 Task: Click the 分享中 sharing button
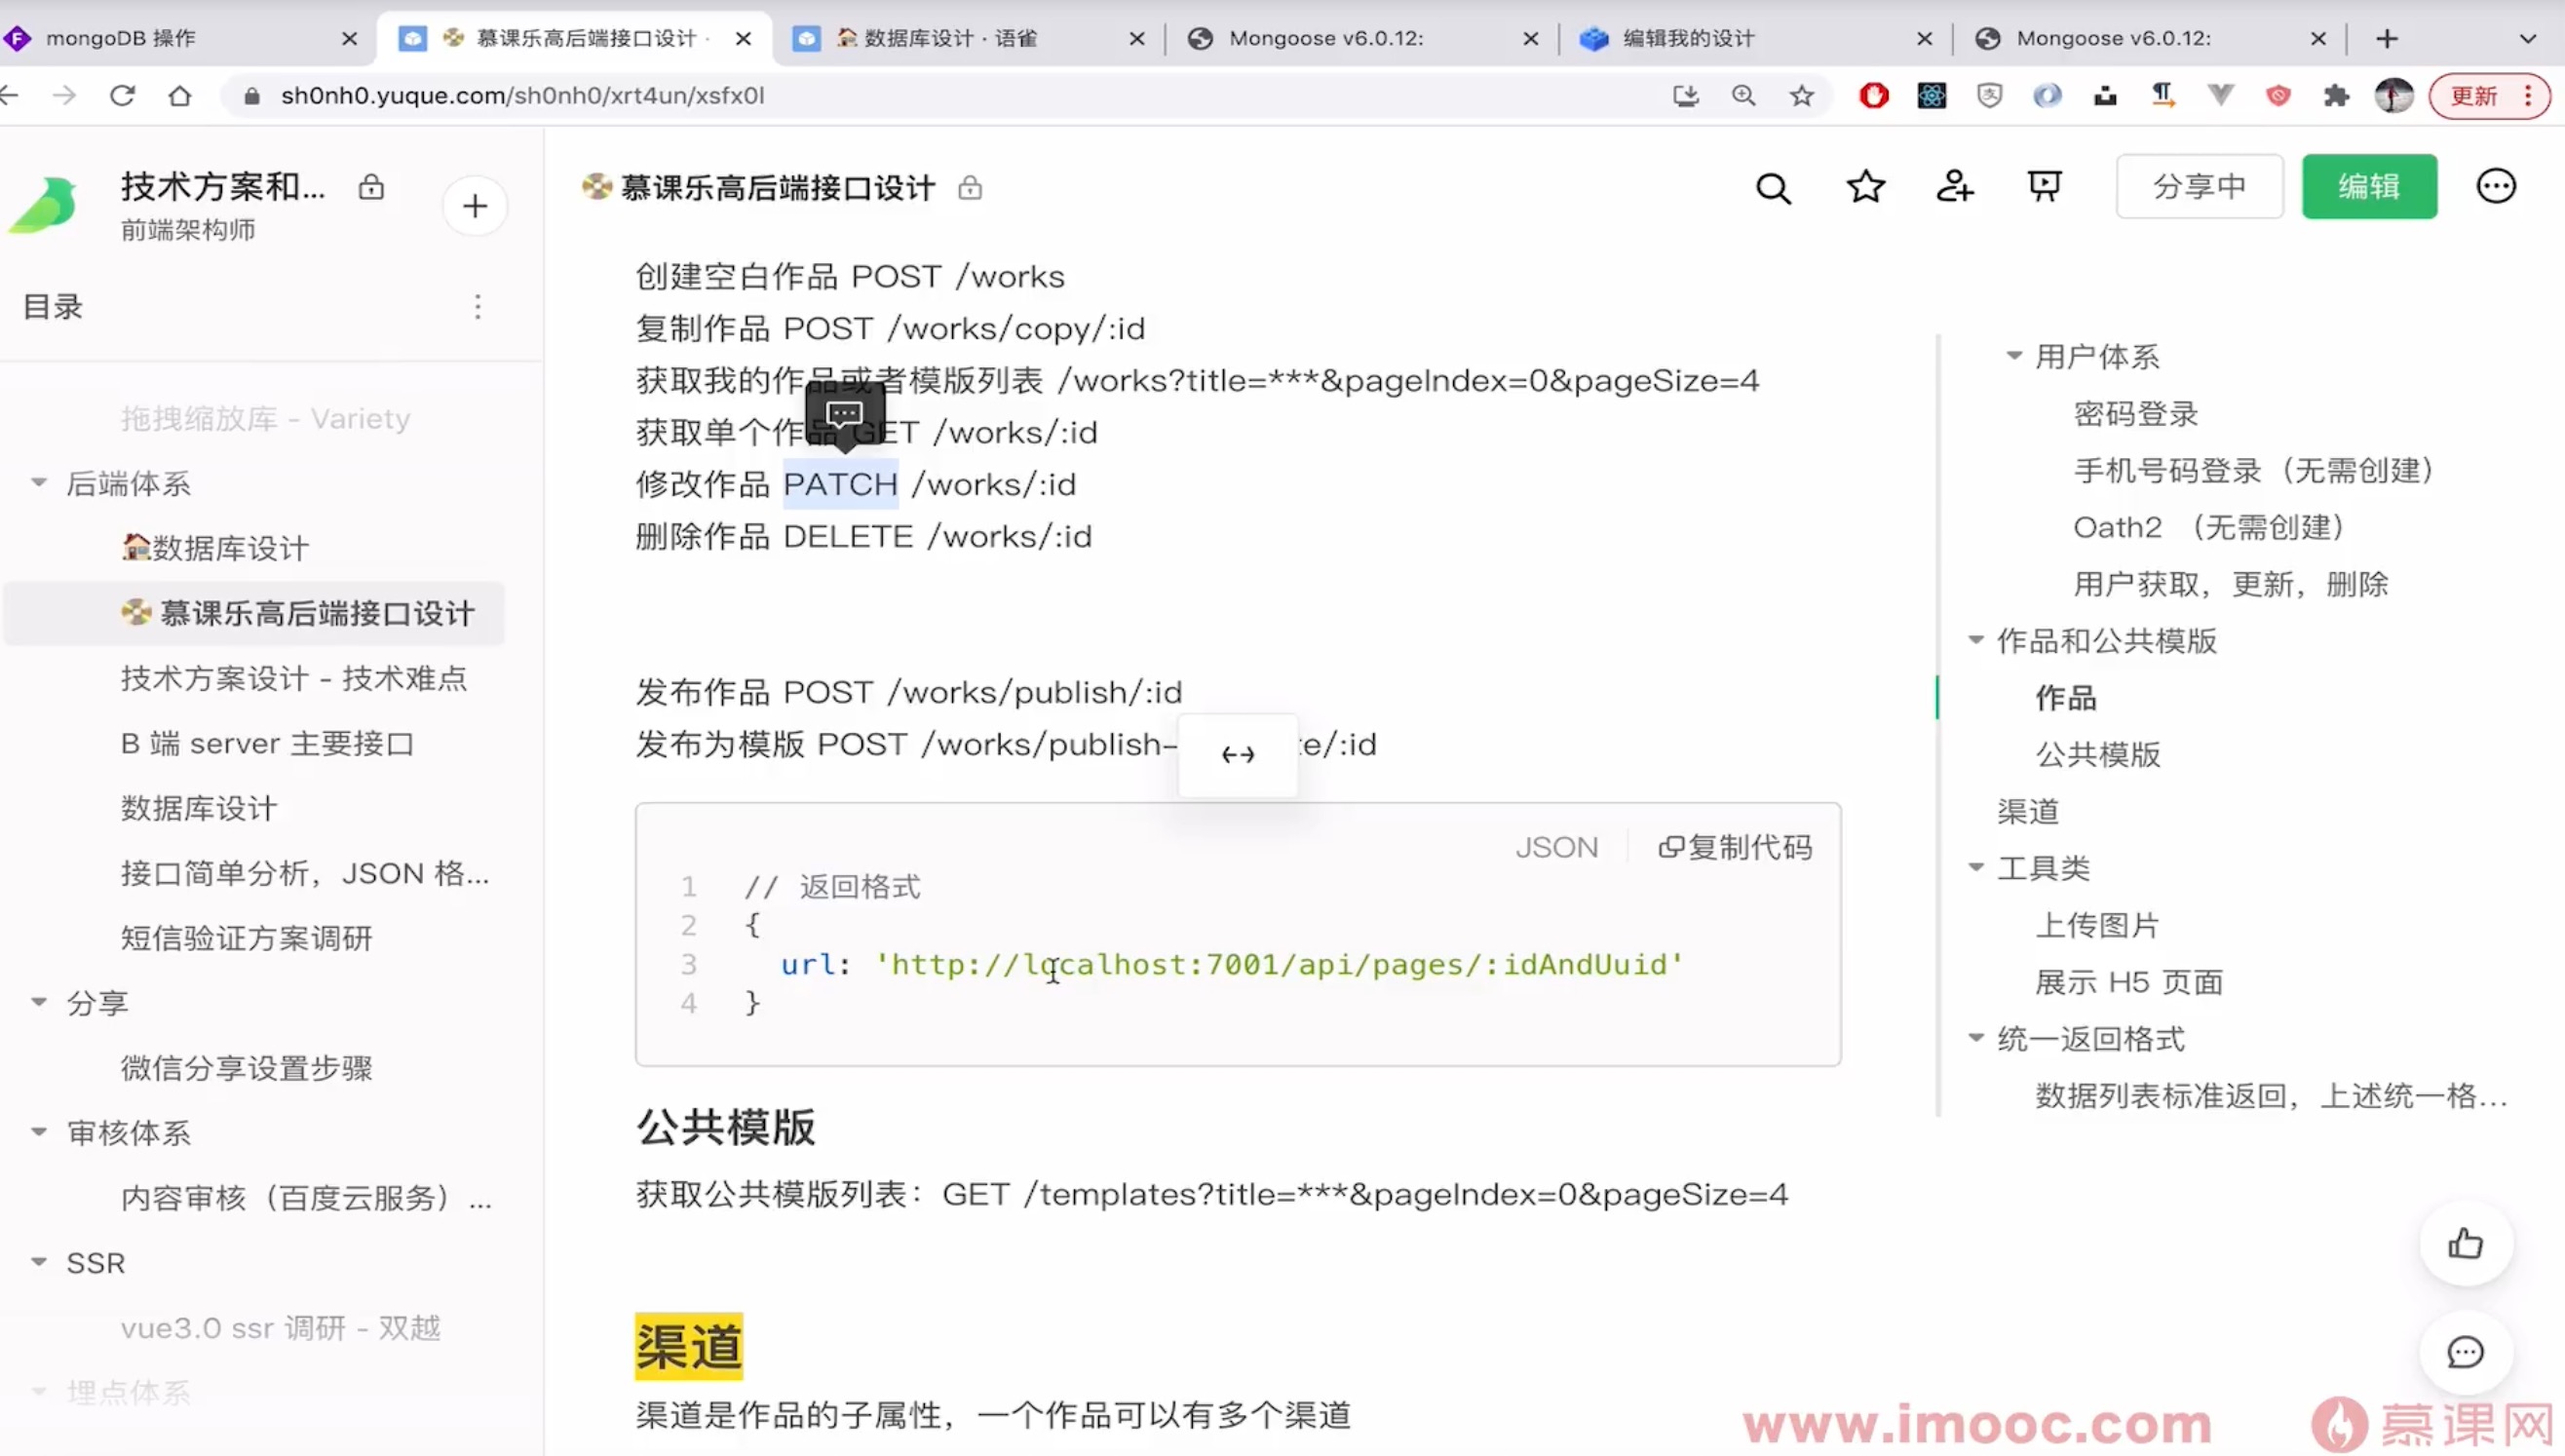click(2198, 186)
